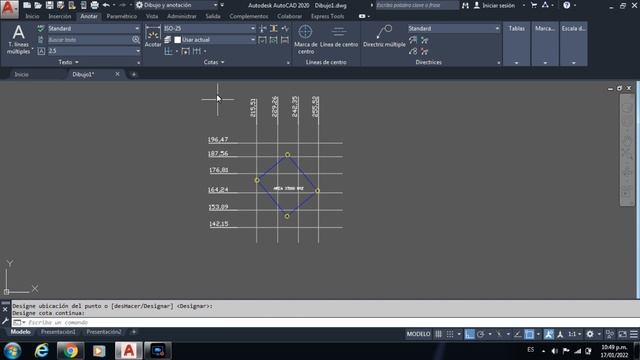Switch to the Administrar ribbon tab
This screenshot has height=360, width=640.
coord(182,16)
